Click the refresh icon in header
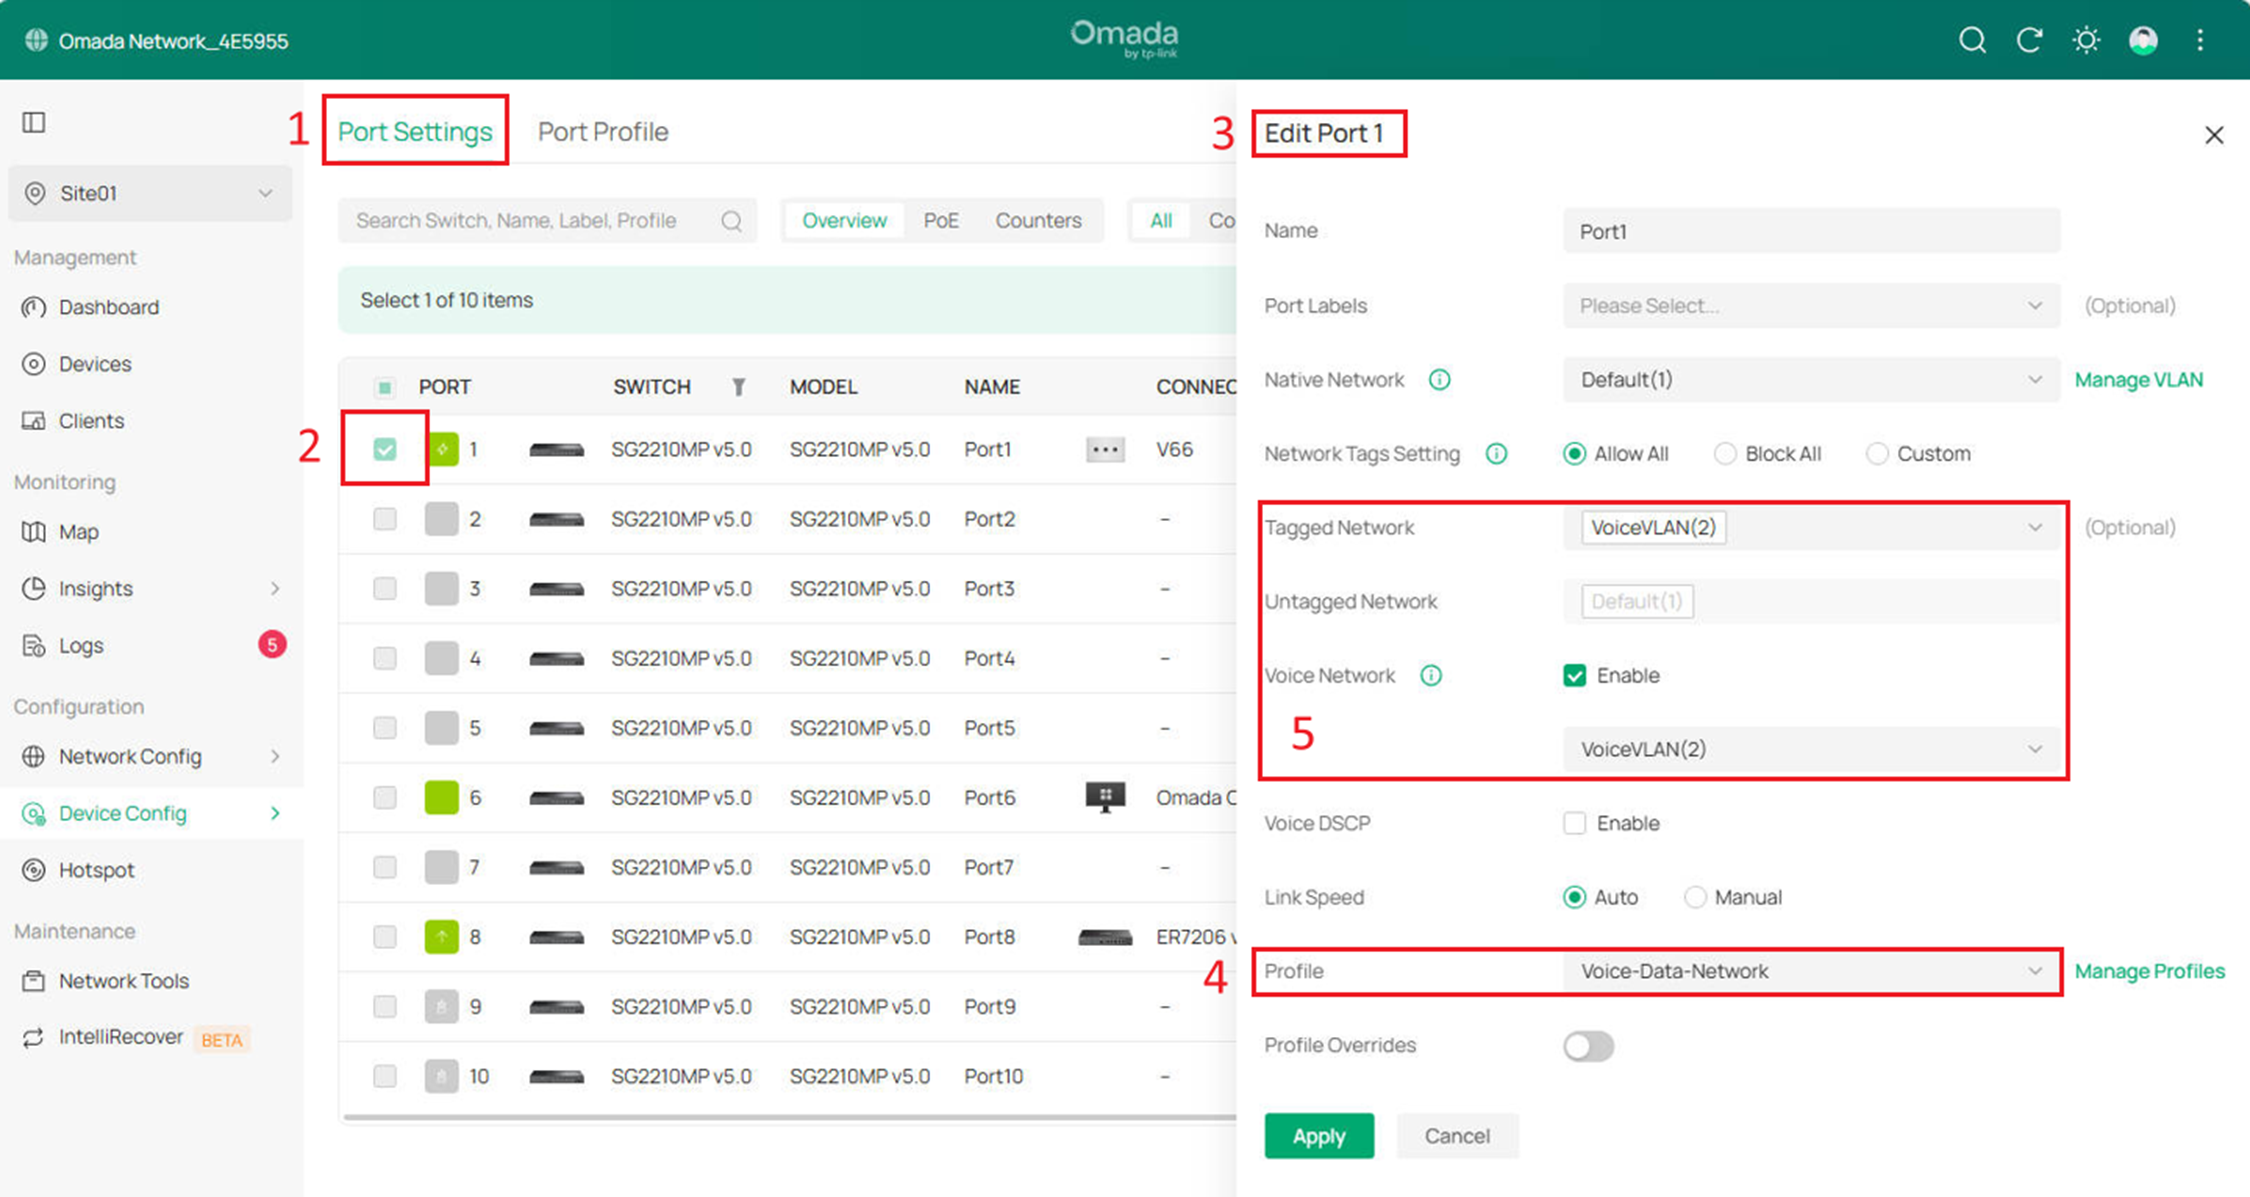 2029,40
